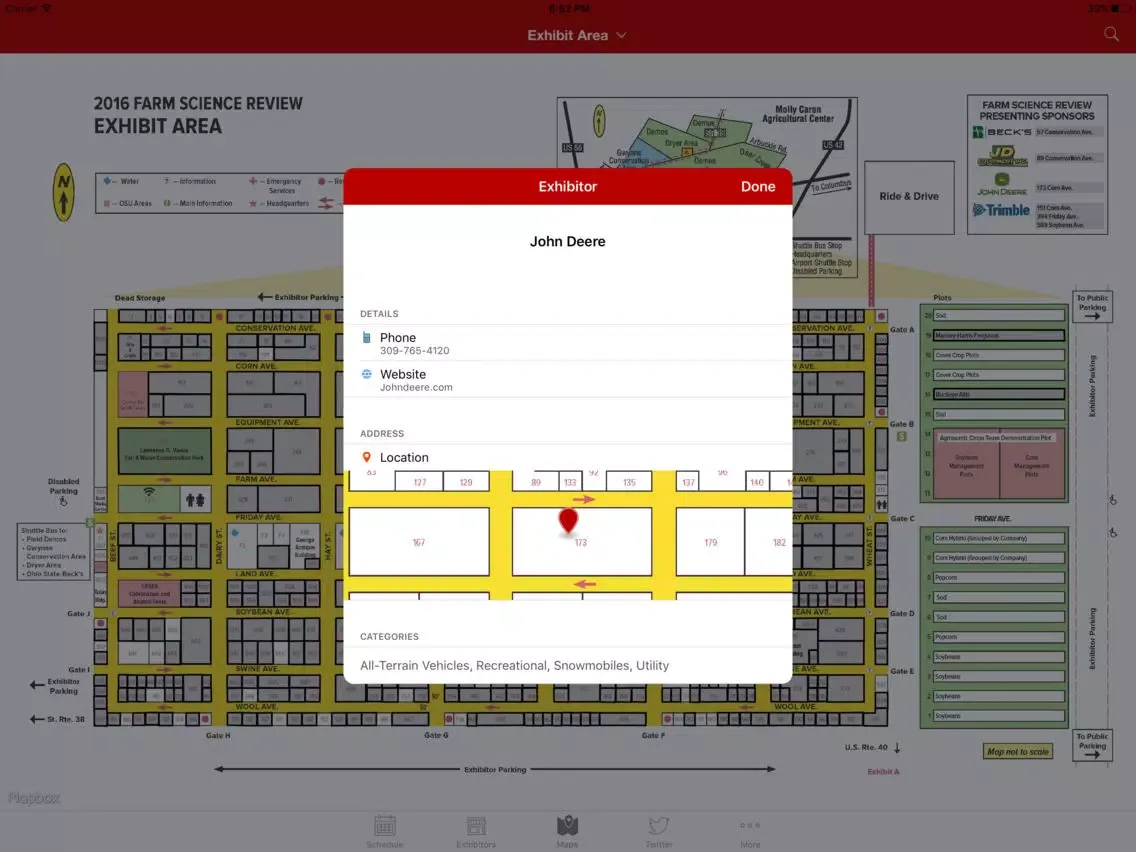
Task: Tap Done to close the Exhibitor popup
Action: pos(758,186)
